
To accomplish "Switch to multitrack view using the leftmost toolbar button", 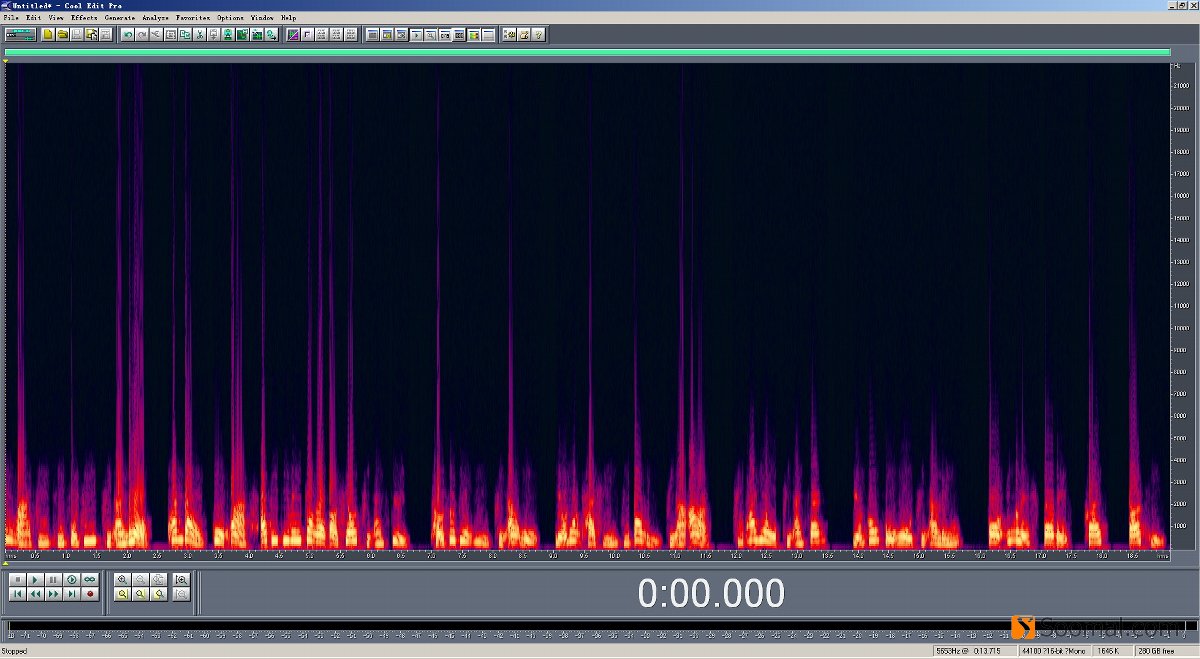I will click(x=20, y=35).
